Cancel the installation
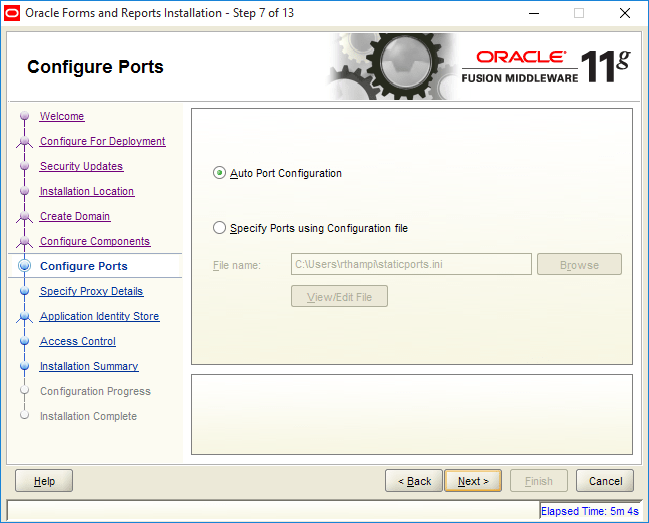 605,481
